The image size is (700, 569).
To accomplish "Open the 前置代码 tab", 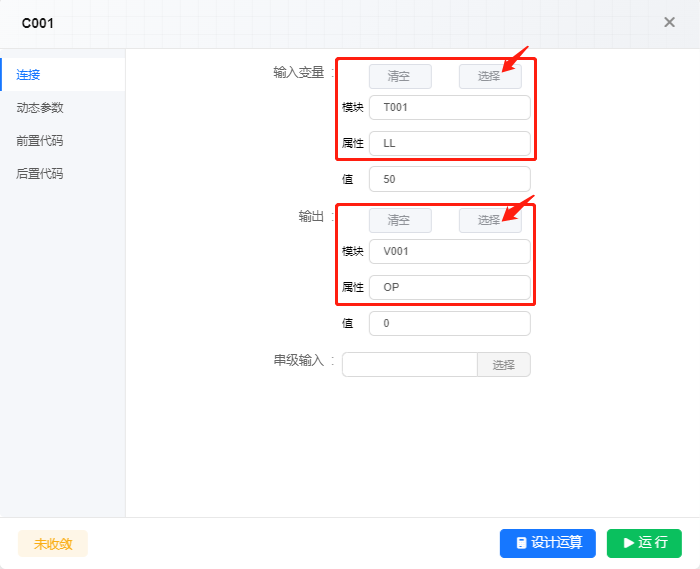I will pos(62,141).
